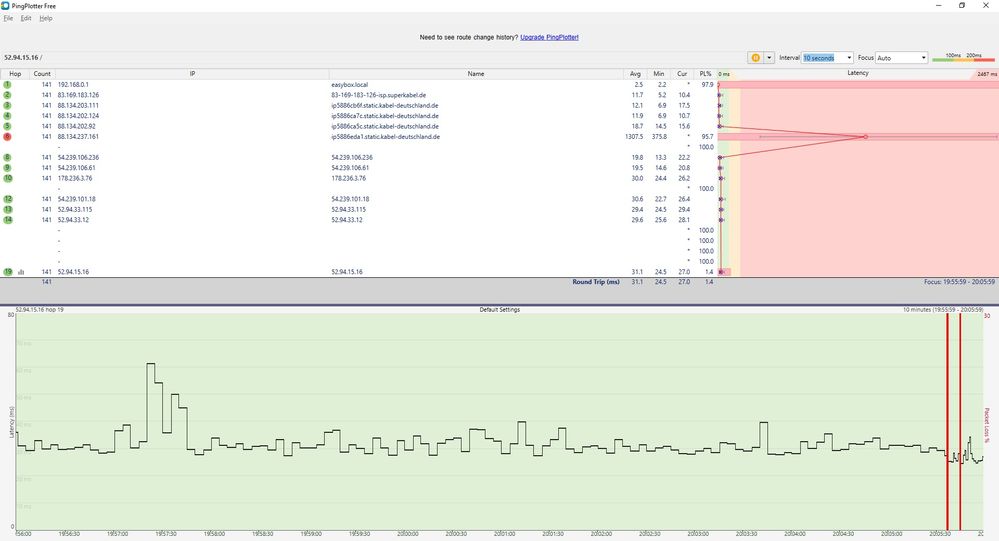Click the Latency graph column header
Viewport: 999px width, 541px height.
pyautogui.click(x=858, y=73)
